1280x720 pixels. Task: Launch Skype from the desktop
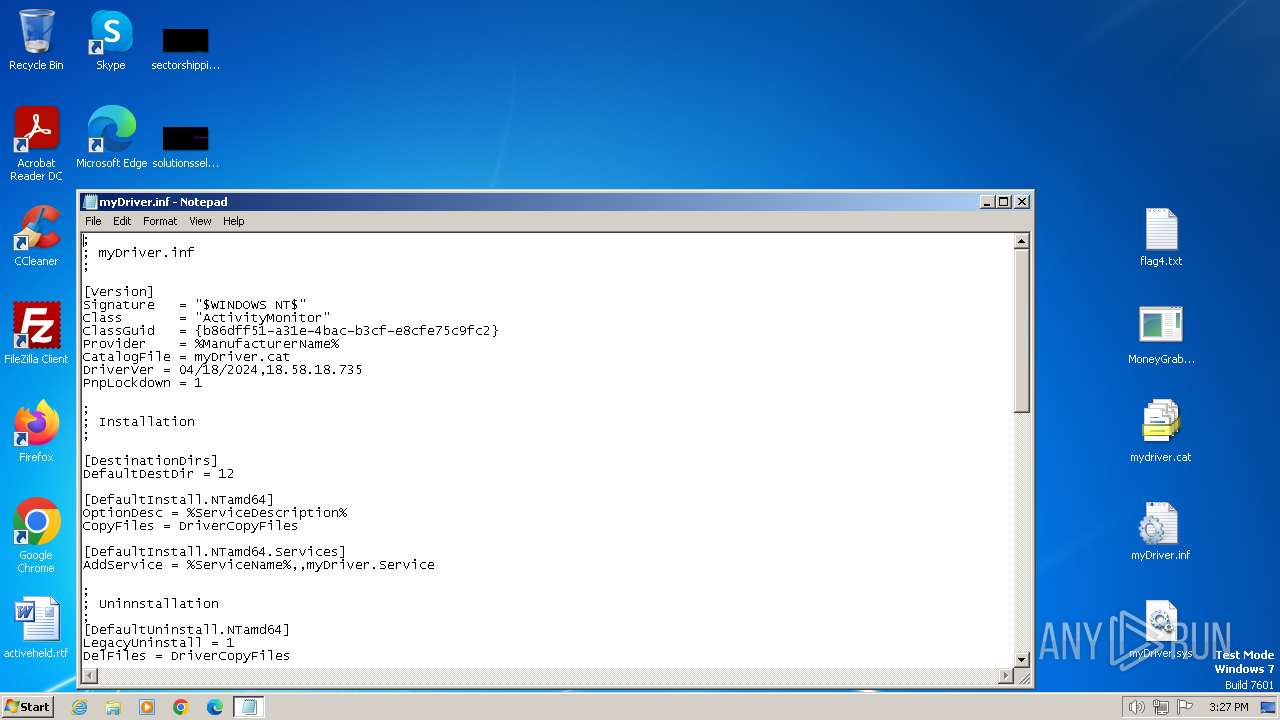coord(111,40)
